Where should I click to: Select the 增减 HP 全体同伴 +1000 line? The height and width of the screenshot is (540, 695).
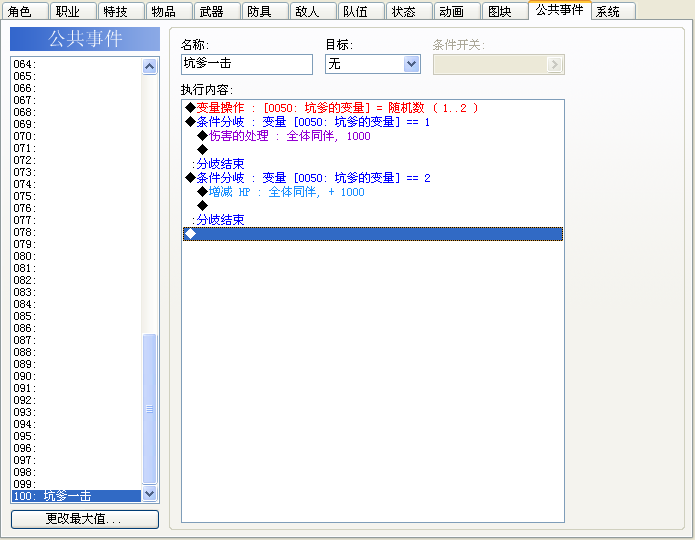(373, 192)
